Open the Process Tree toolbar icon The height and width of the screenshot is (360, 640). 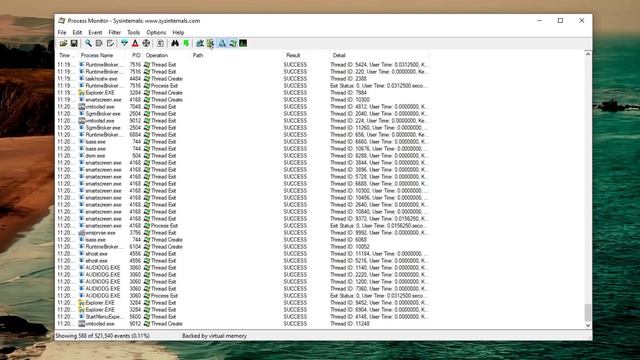tap(160, 43)
